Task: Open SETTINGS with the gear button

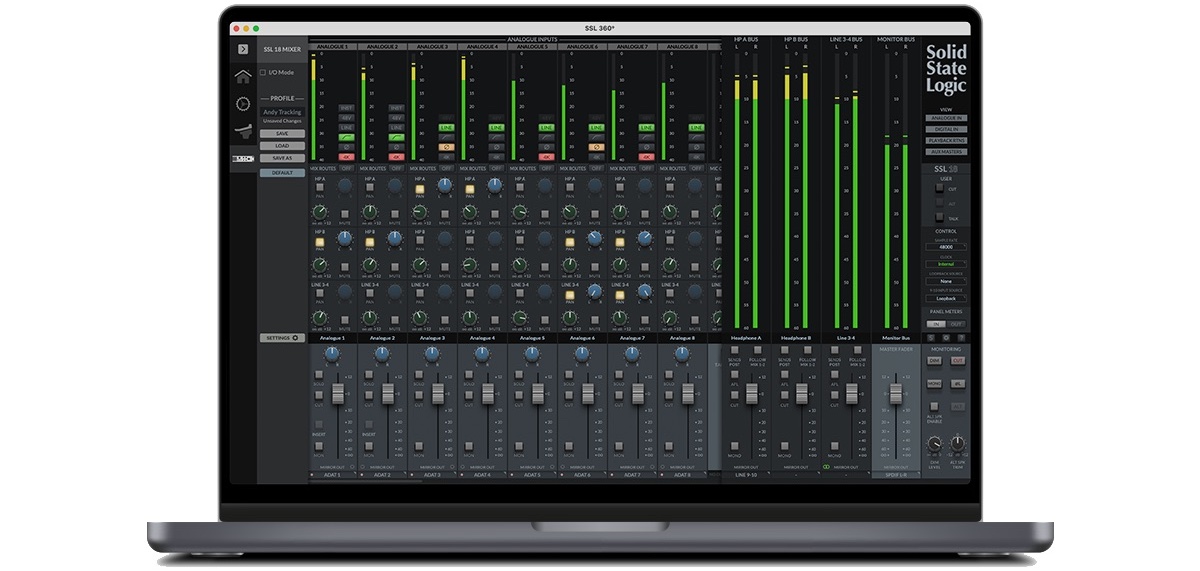Action: 282,338
